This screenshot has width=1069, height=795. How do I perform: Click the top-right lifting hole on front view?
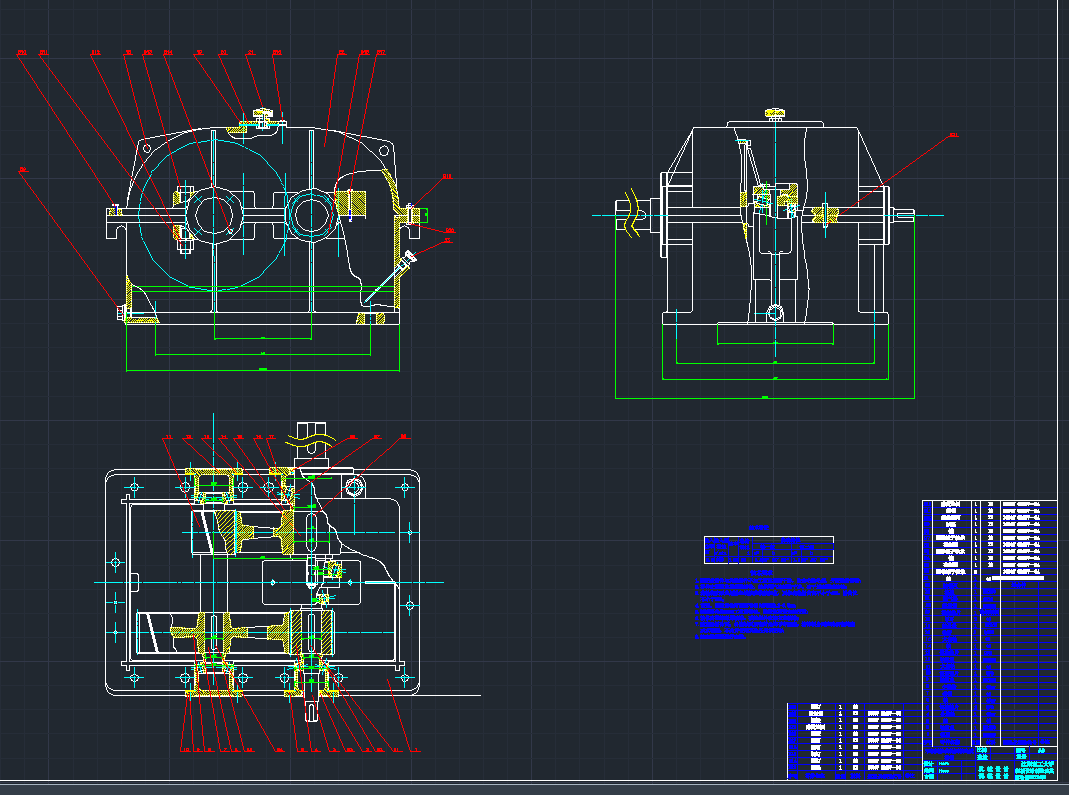coord(383,148)
